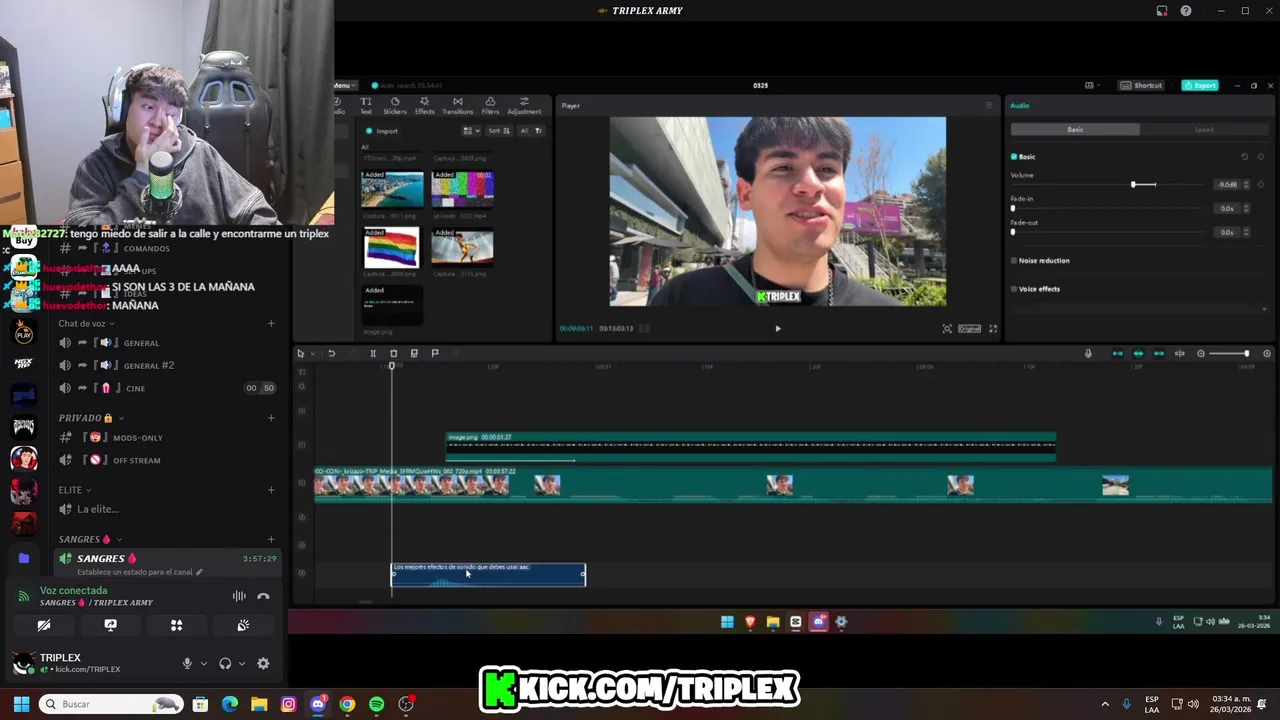Open Discord user settings gear
Screen dimensions: 1280x720
click(x=263, y=663)
